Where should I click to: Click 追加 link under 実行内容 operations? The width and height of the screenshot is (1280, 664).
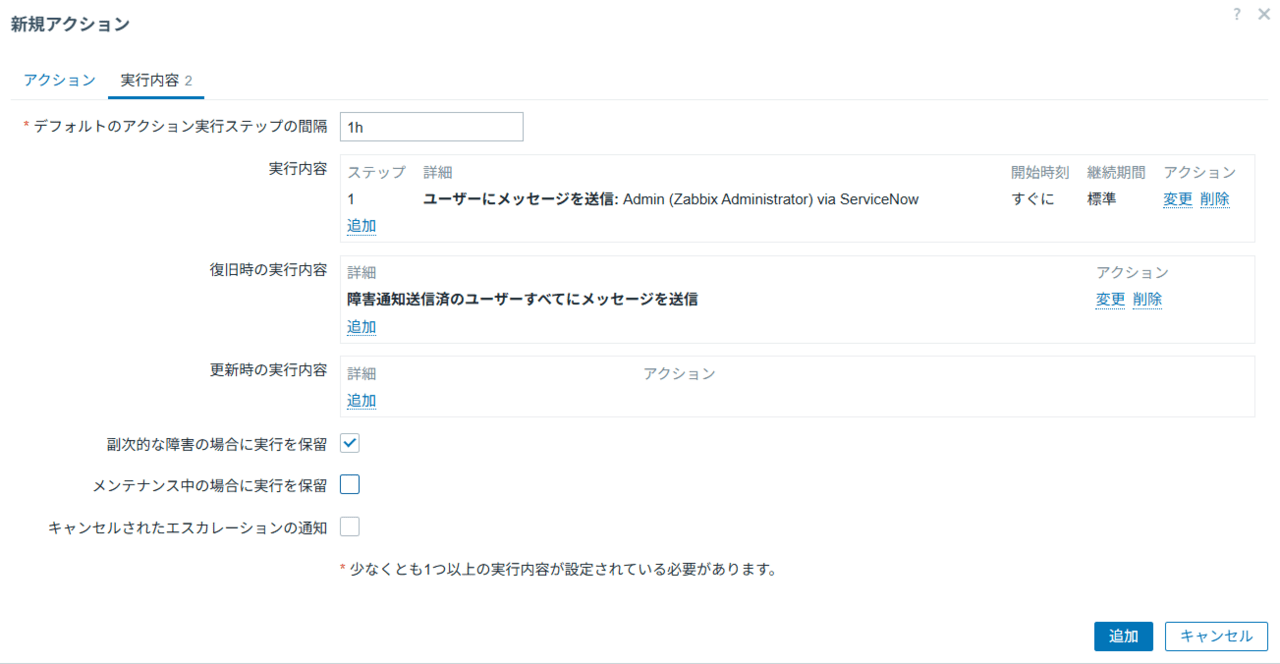tap(361, 226)
